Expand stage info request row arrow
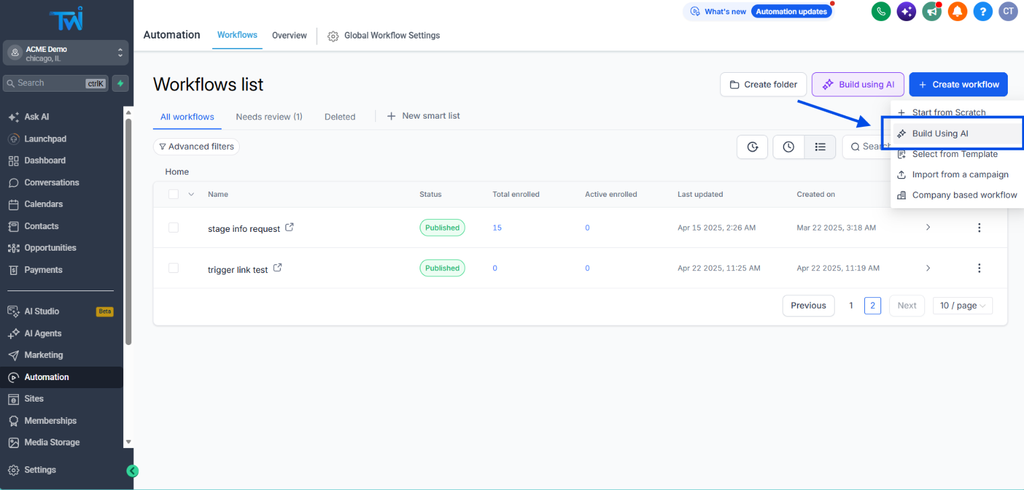The height and width of the screenshot is (490, 1024). pyautogui.click(x=928, y=227)
